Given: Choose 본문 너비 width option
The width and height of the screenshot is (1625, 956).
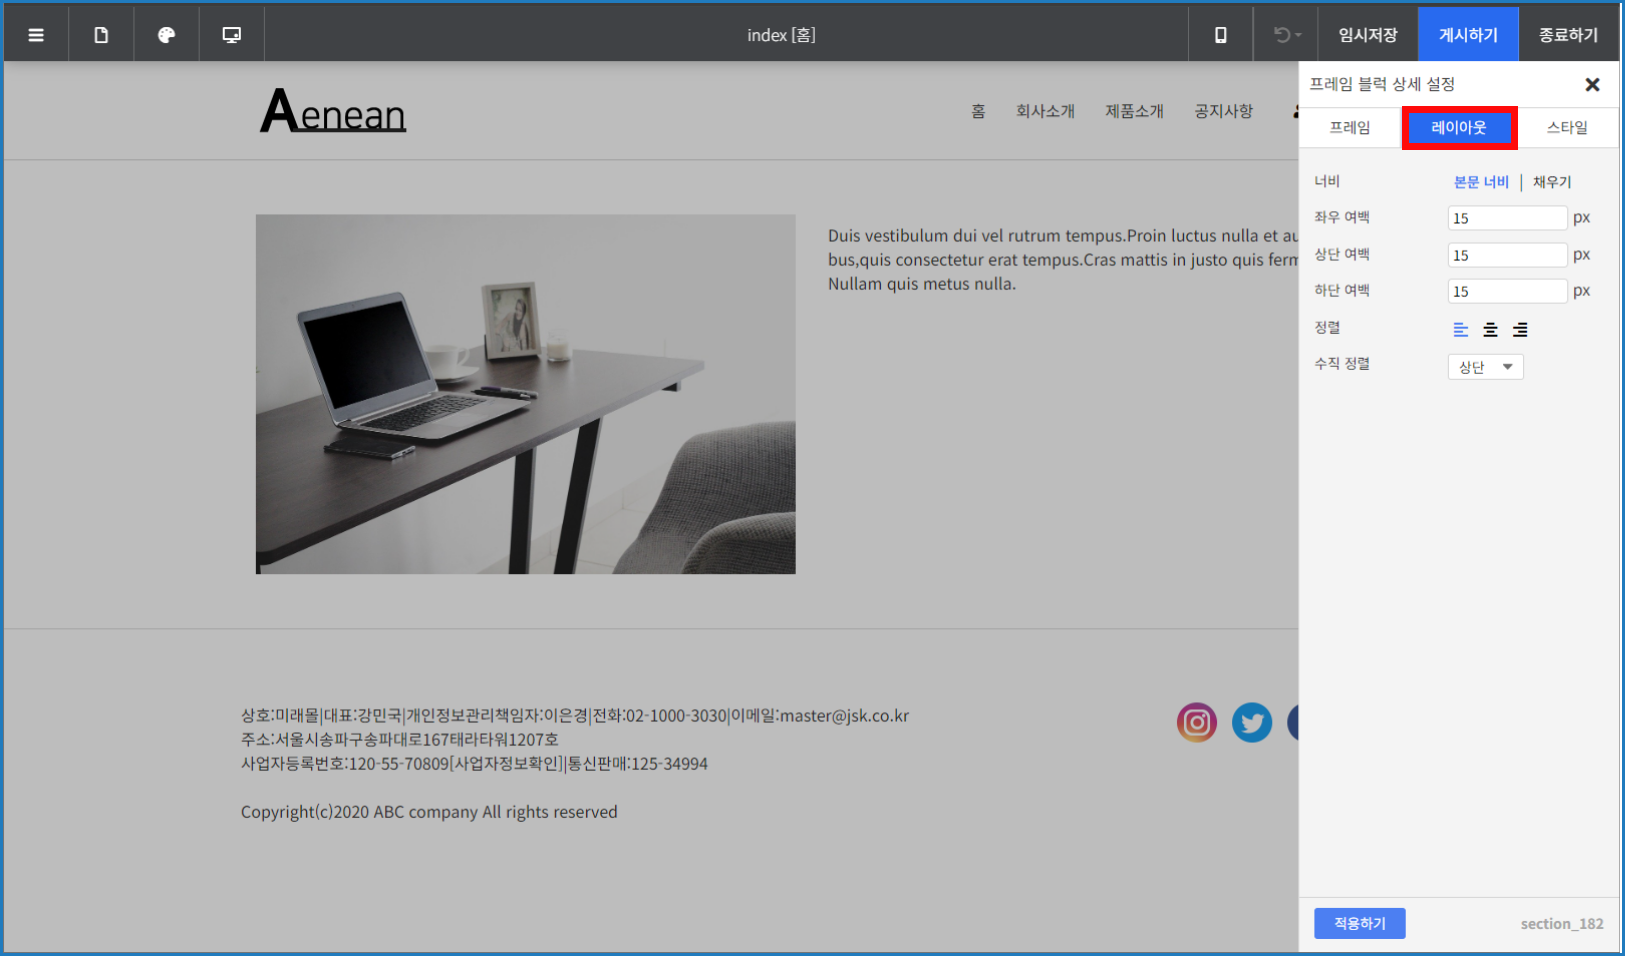Looking at the screenshot, I should click(x=1481, y=182).
